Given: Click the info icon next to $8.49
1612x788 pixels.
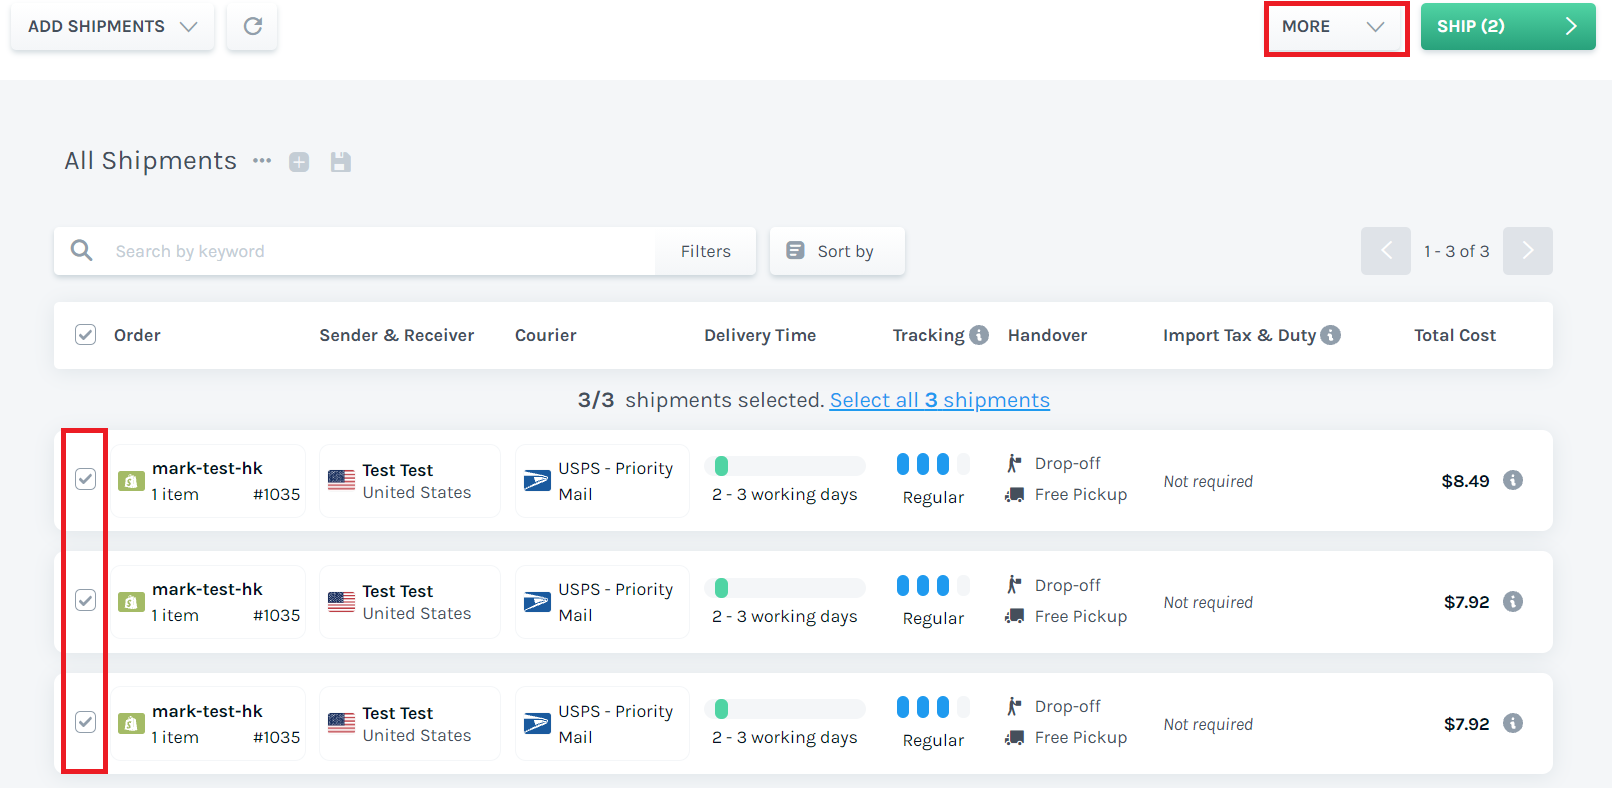Looking at the screenshot, I should click(x=1513, y=480).
